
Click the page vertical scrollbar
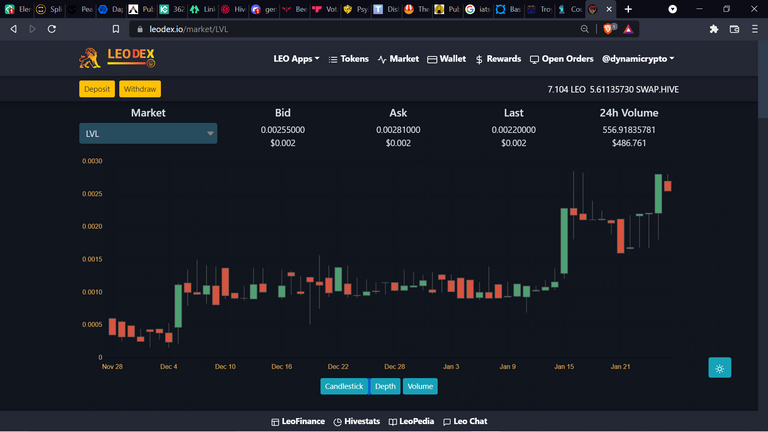pos(763,78)
